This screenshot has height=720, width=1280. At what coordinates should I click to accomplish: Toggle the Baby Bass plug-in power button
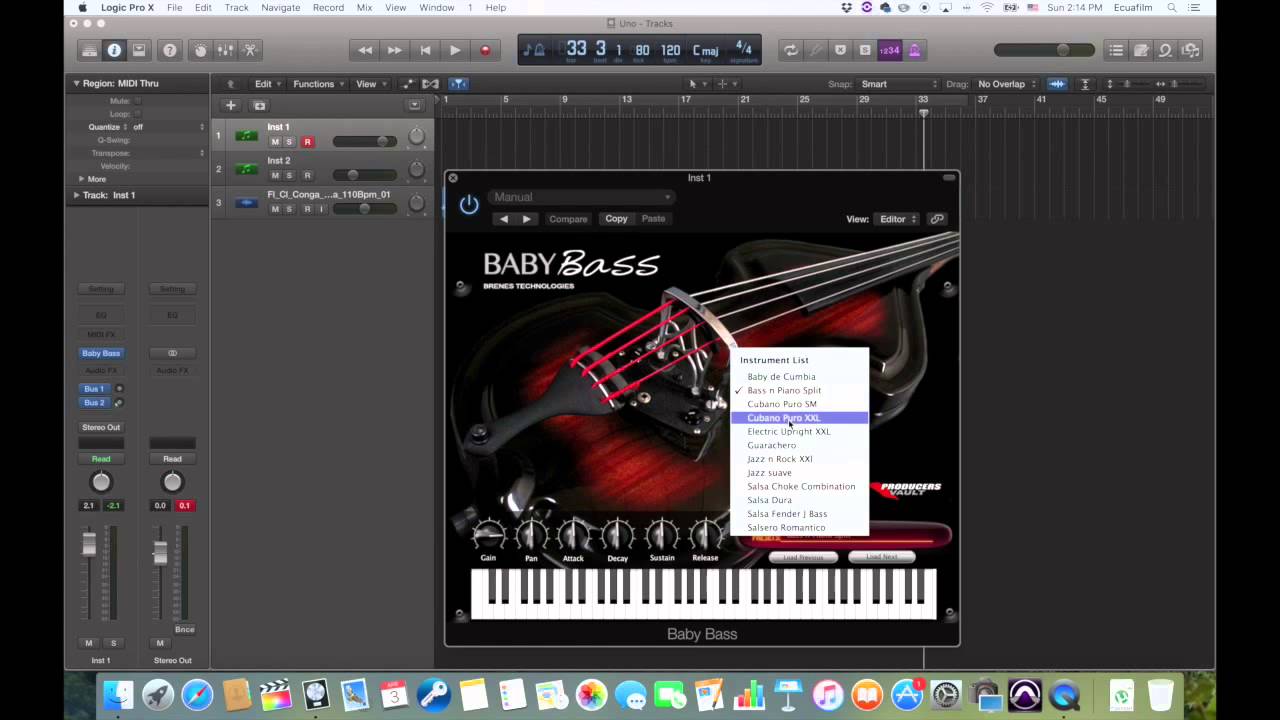tap(469, 205)
